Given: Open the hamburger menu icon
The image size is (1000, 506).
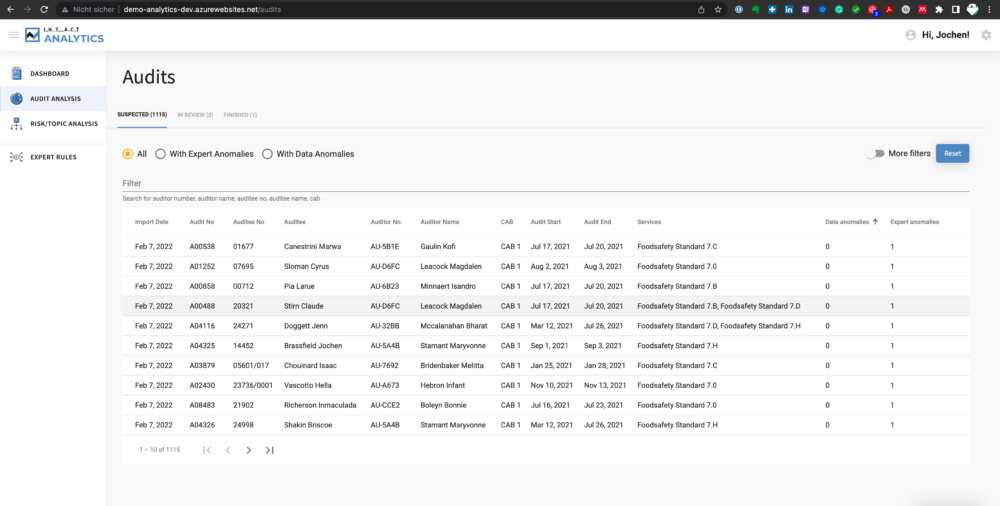Looking at the screenshot, I should coord(13,35).
